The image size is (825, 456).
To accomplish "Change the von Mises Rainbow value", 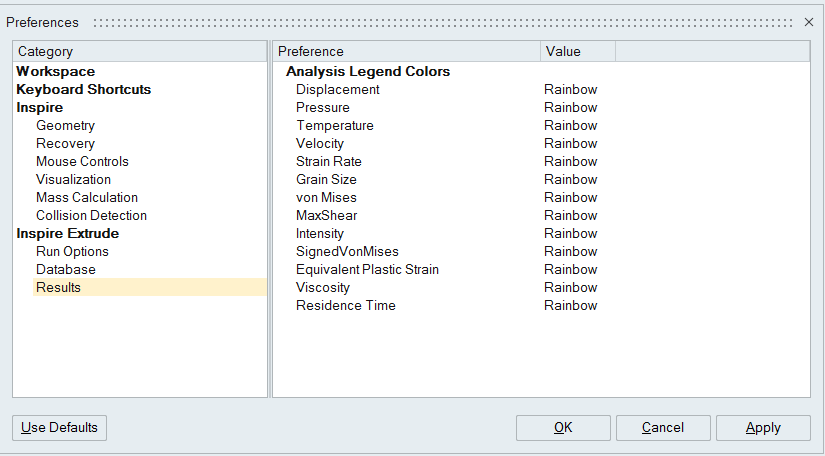I will pyautogui.click(x=570, y=198).
